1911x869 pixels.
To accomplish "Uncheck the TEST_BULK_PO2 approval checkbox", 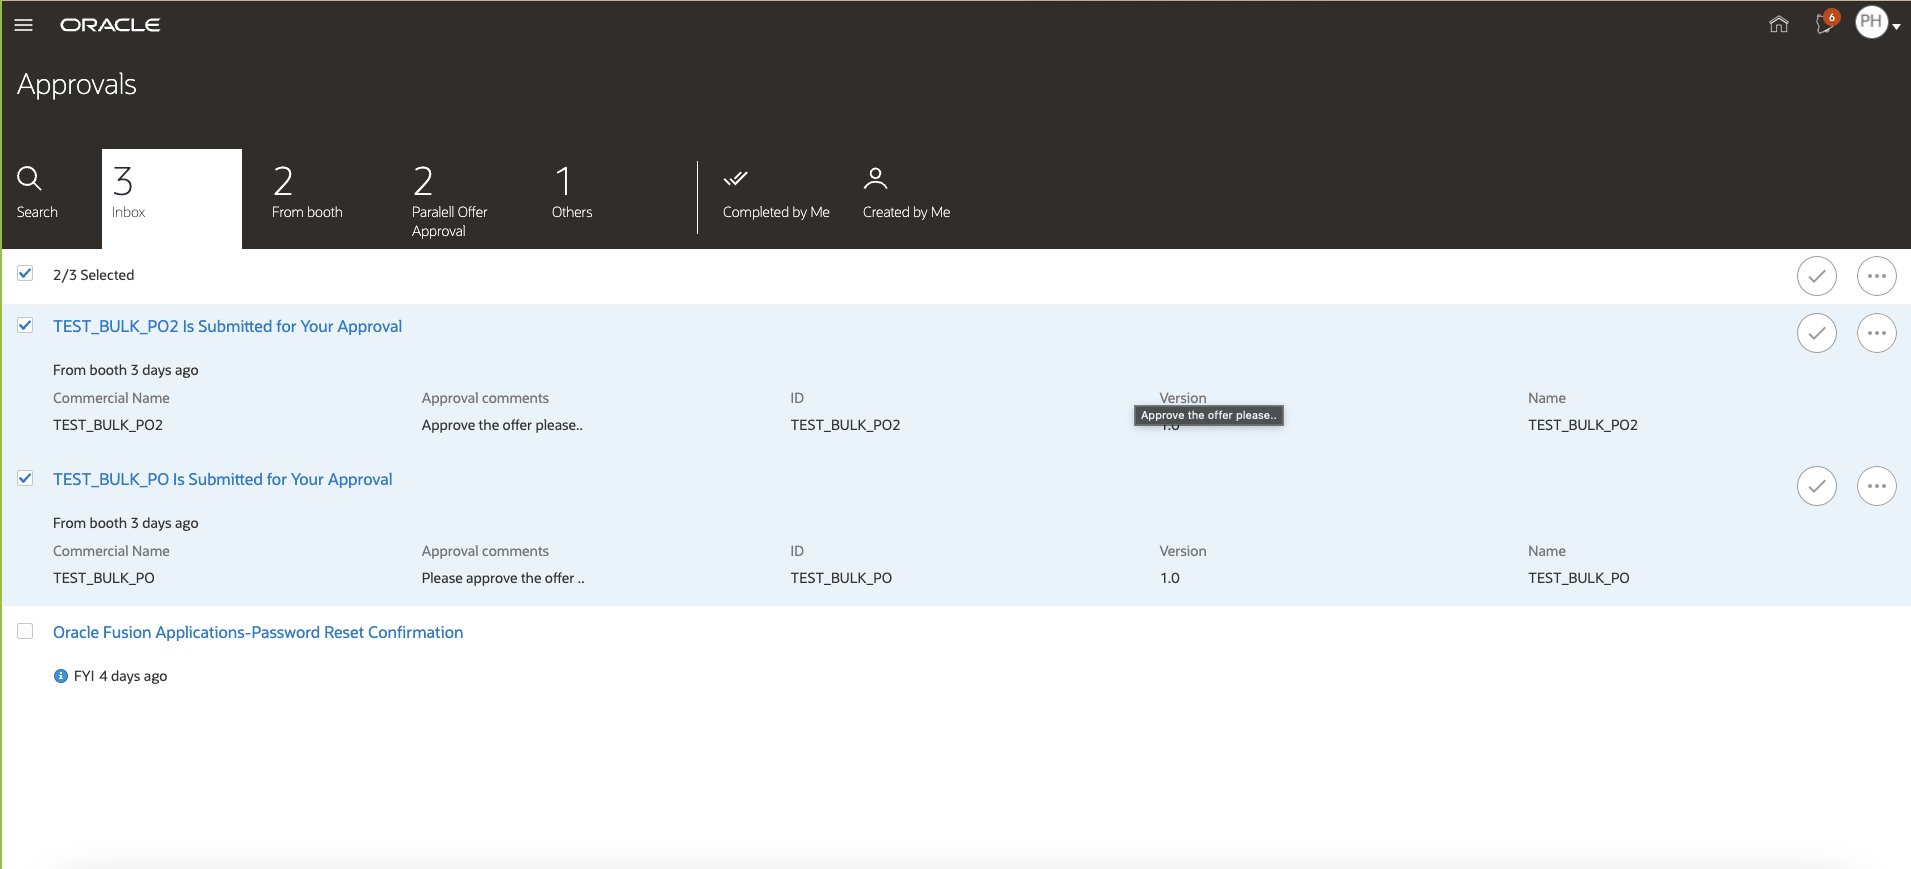I will click(26, 326).
